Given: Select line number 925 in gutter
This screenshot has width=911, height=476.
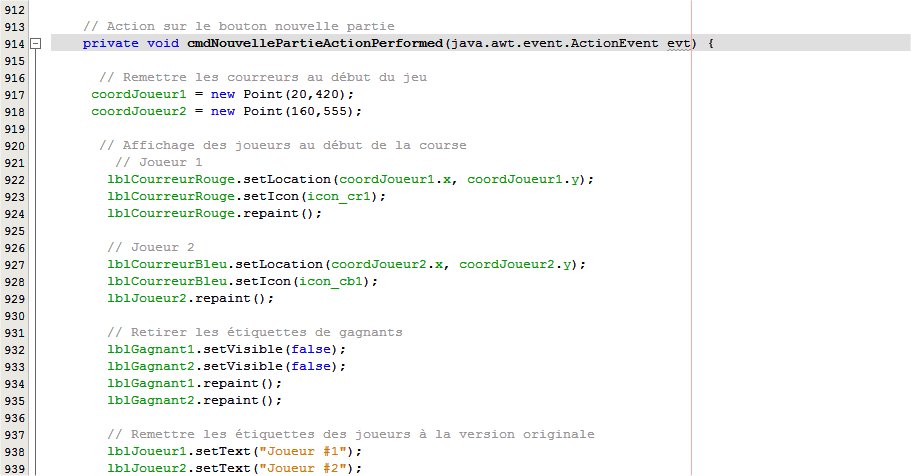Looking at the screenshot, I should point(14,231).
